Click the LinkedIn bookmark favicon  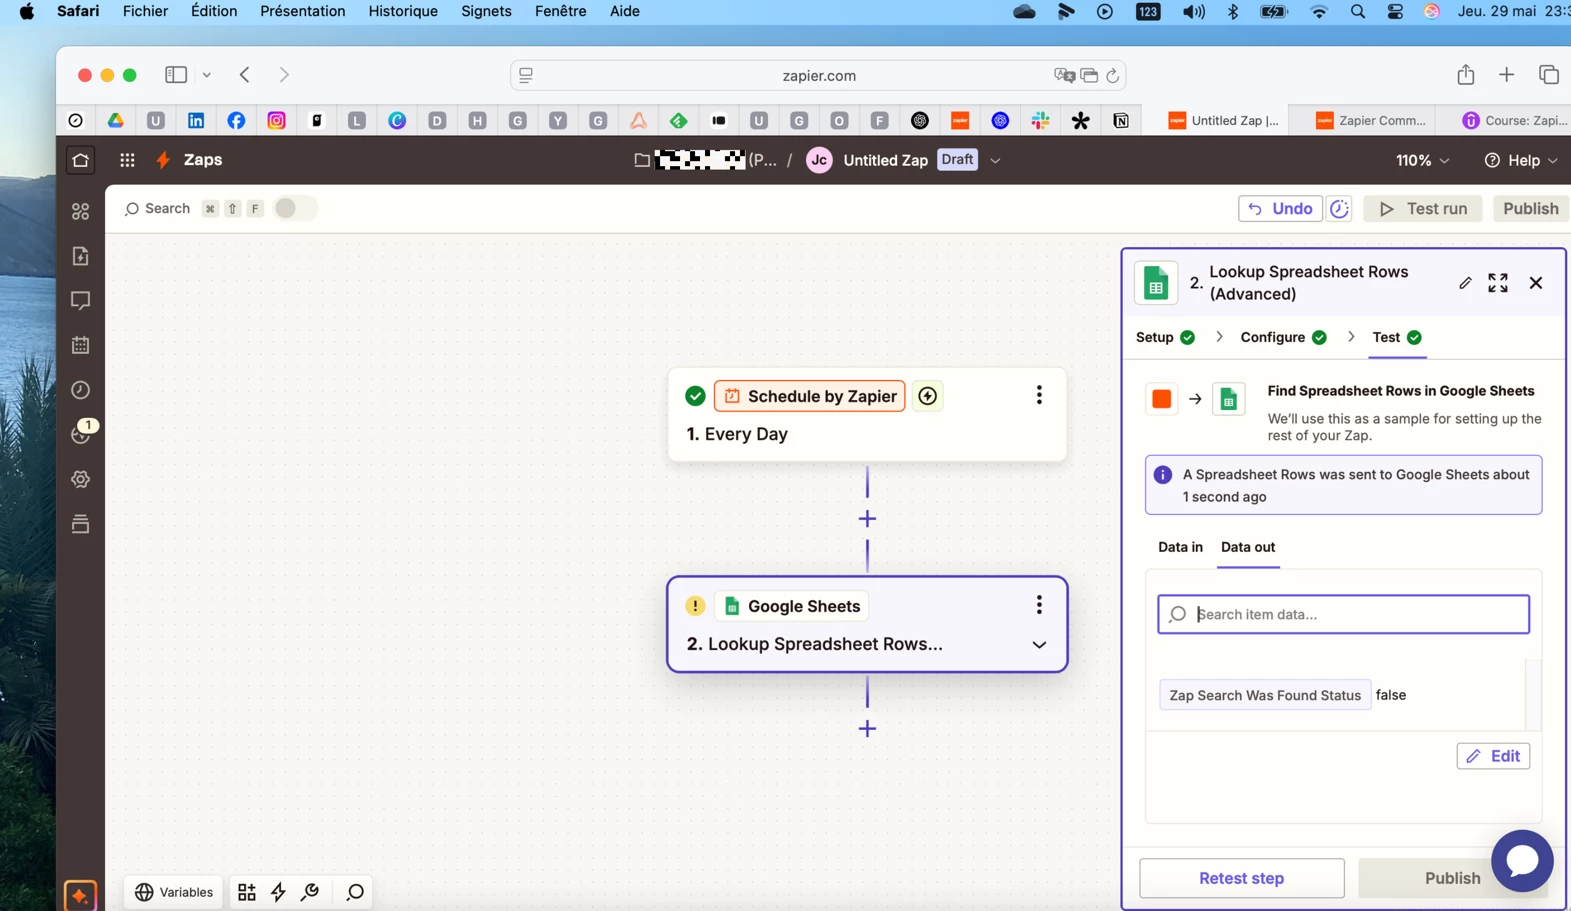(196, 120)
